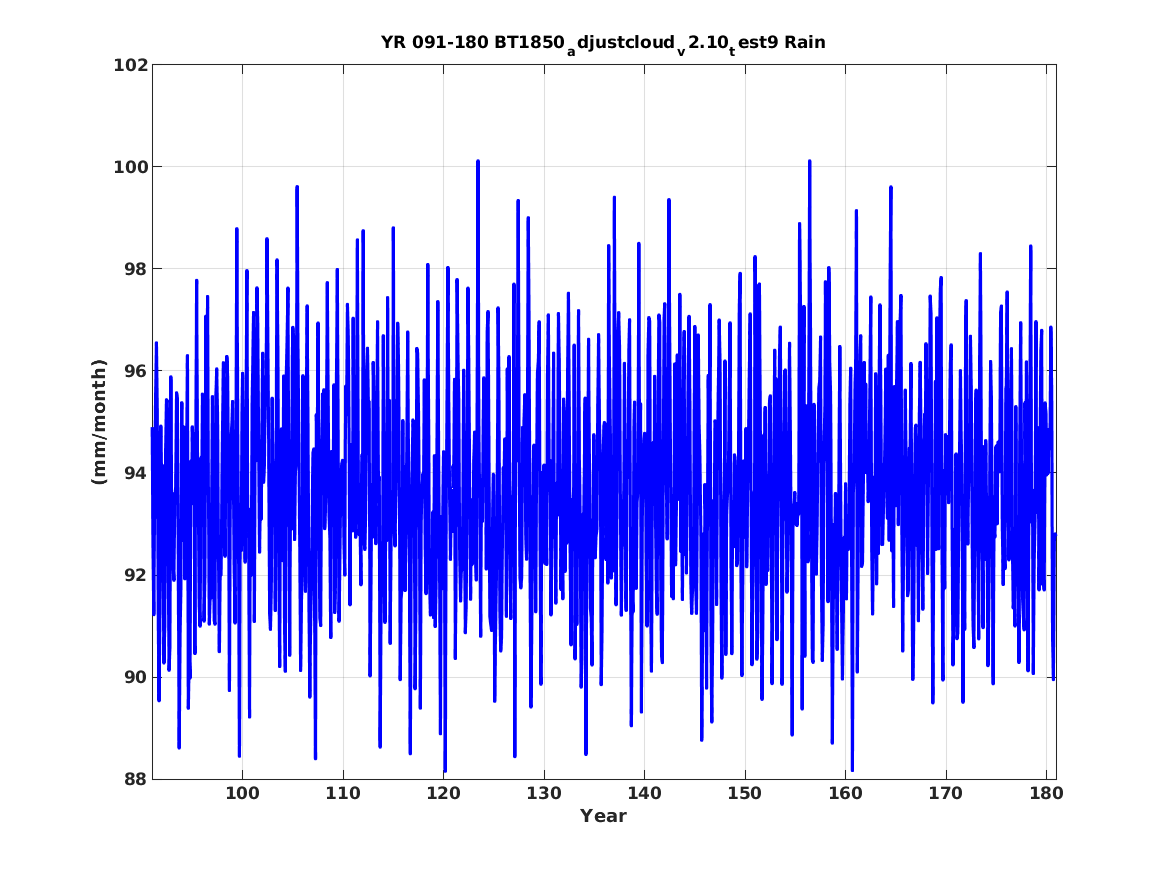1167x875 pixels.
Task: Click the y-axis tick label 98
Action: coord(136,269)
